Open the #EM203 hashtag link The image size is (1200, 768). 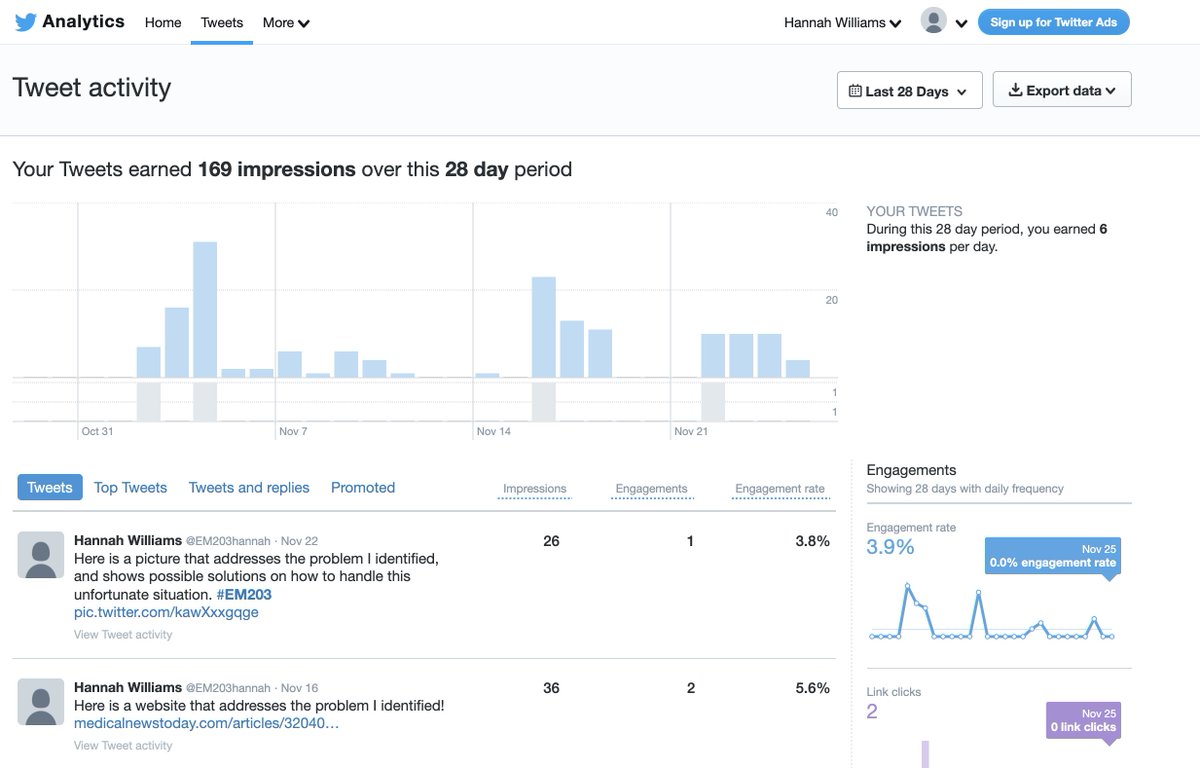[x=244, y=594]
